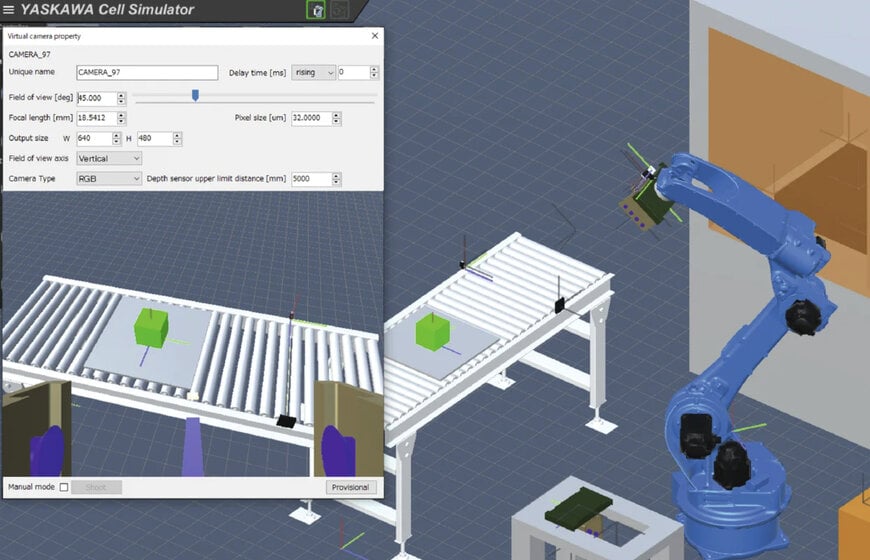Close the Virtual camera property dialog
The width and height of the screenshot is (870, 560).
coord(375,36)
